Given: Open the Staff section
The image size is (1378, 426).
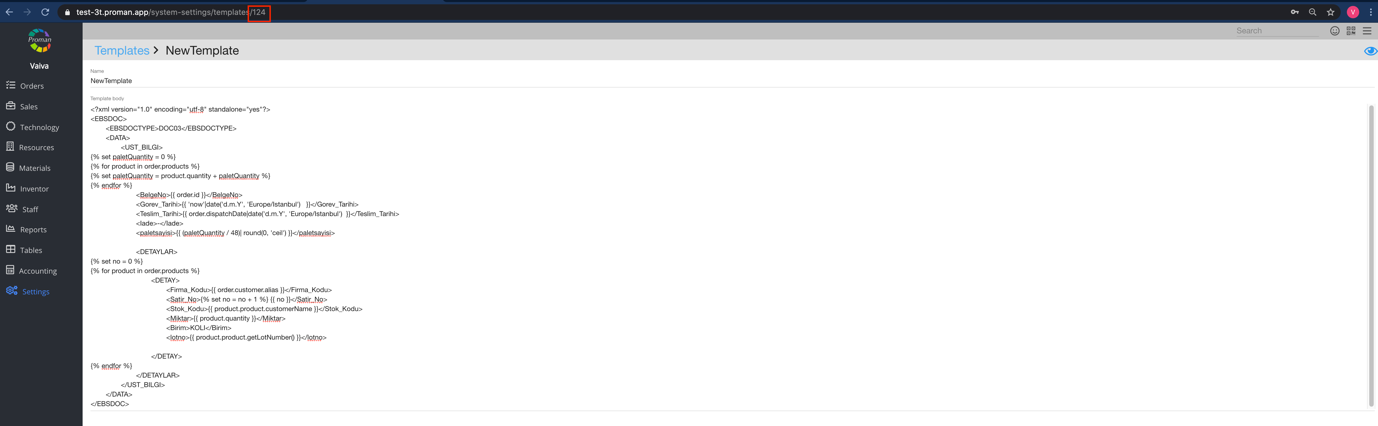Looking at the screenshot, I should coord(30,209).
